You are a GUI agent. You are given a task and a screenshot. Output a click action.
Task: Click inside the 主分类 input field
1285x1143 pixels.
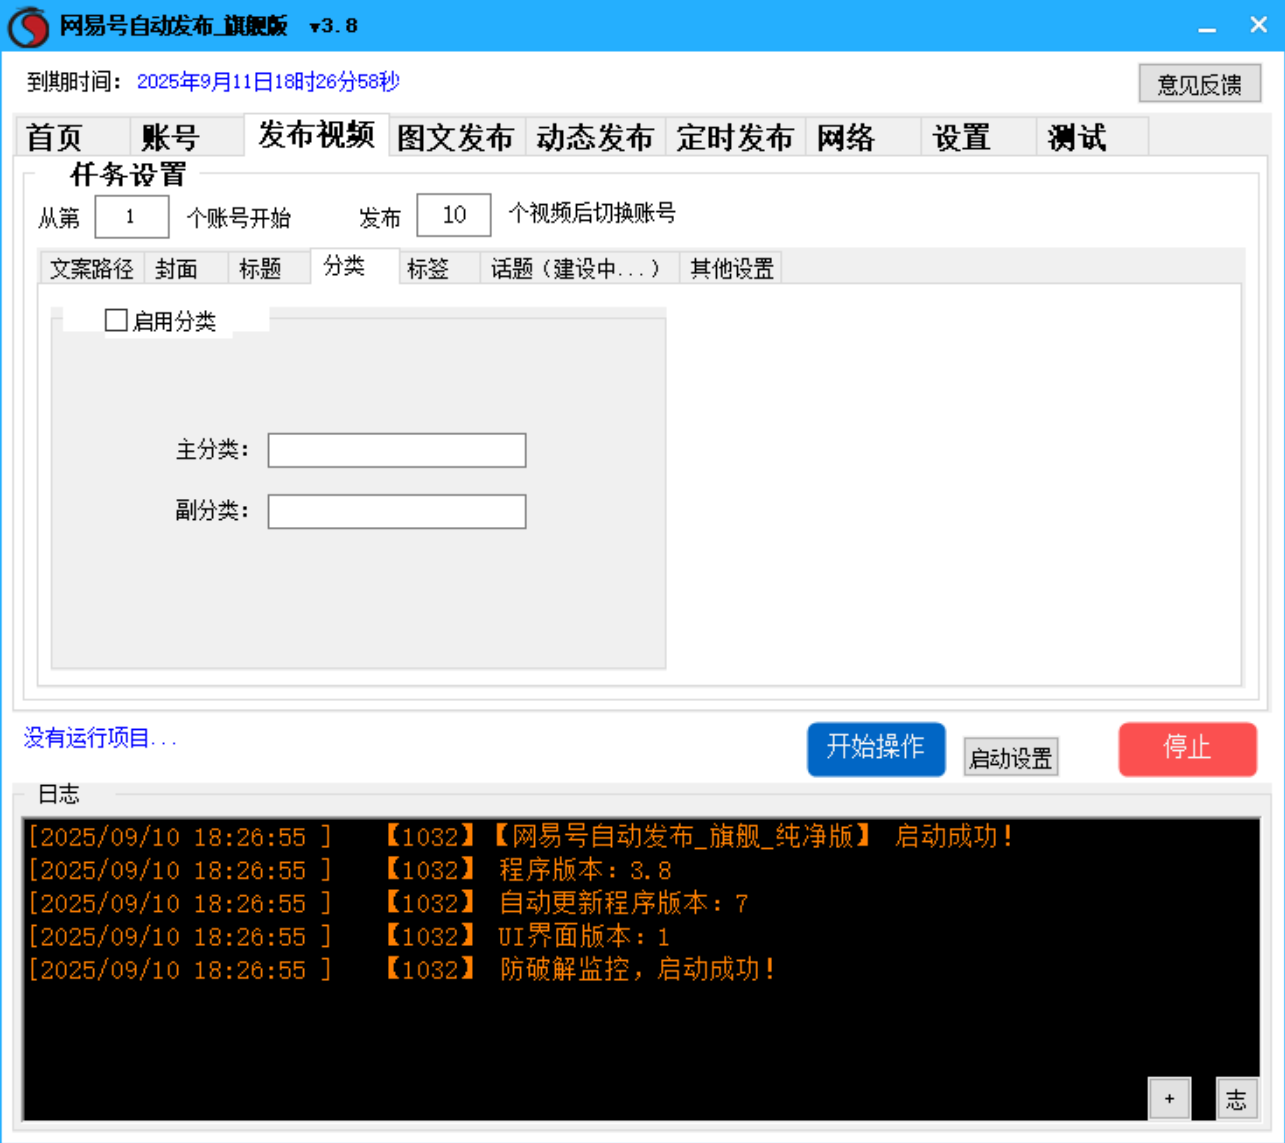(395, 451)
